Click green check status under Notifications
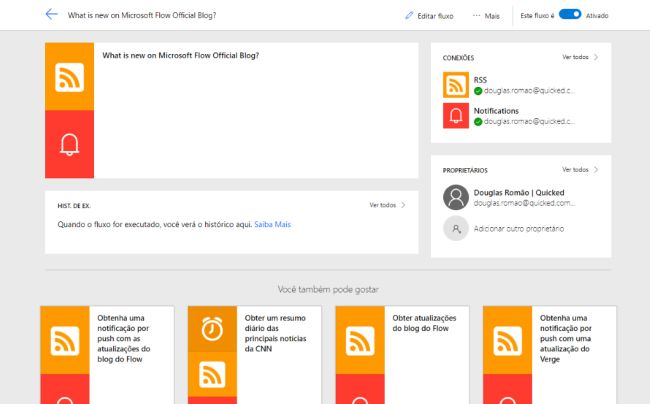Image resolution: width=650 pixels, height=404 pixels. coord(478,122)
